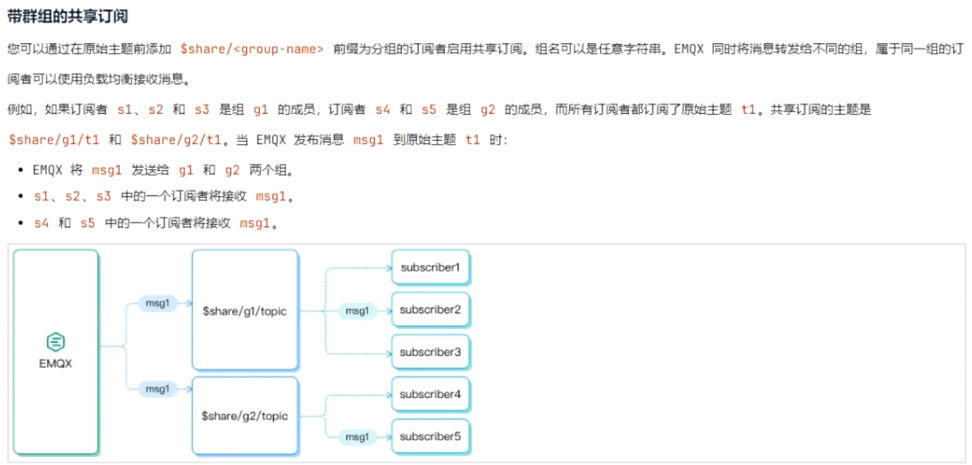Viewport: 972px width, 465px height.
Task: Click the bullet line starting s1、s2、s3
Action: click(x=164, y=197)
